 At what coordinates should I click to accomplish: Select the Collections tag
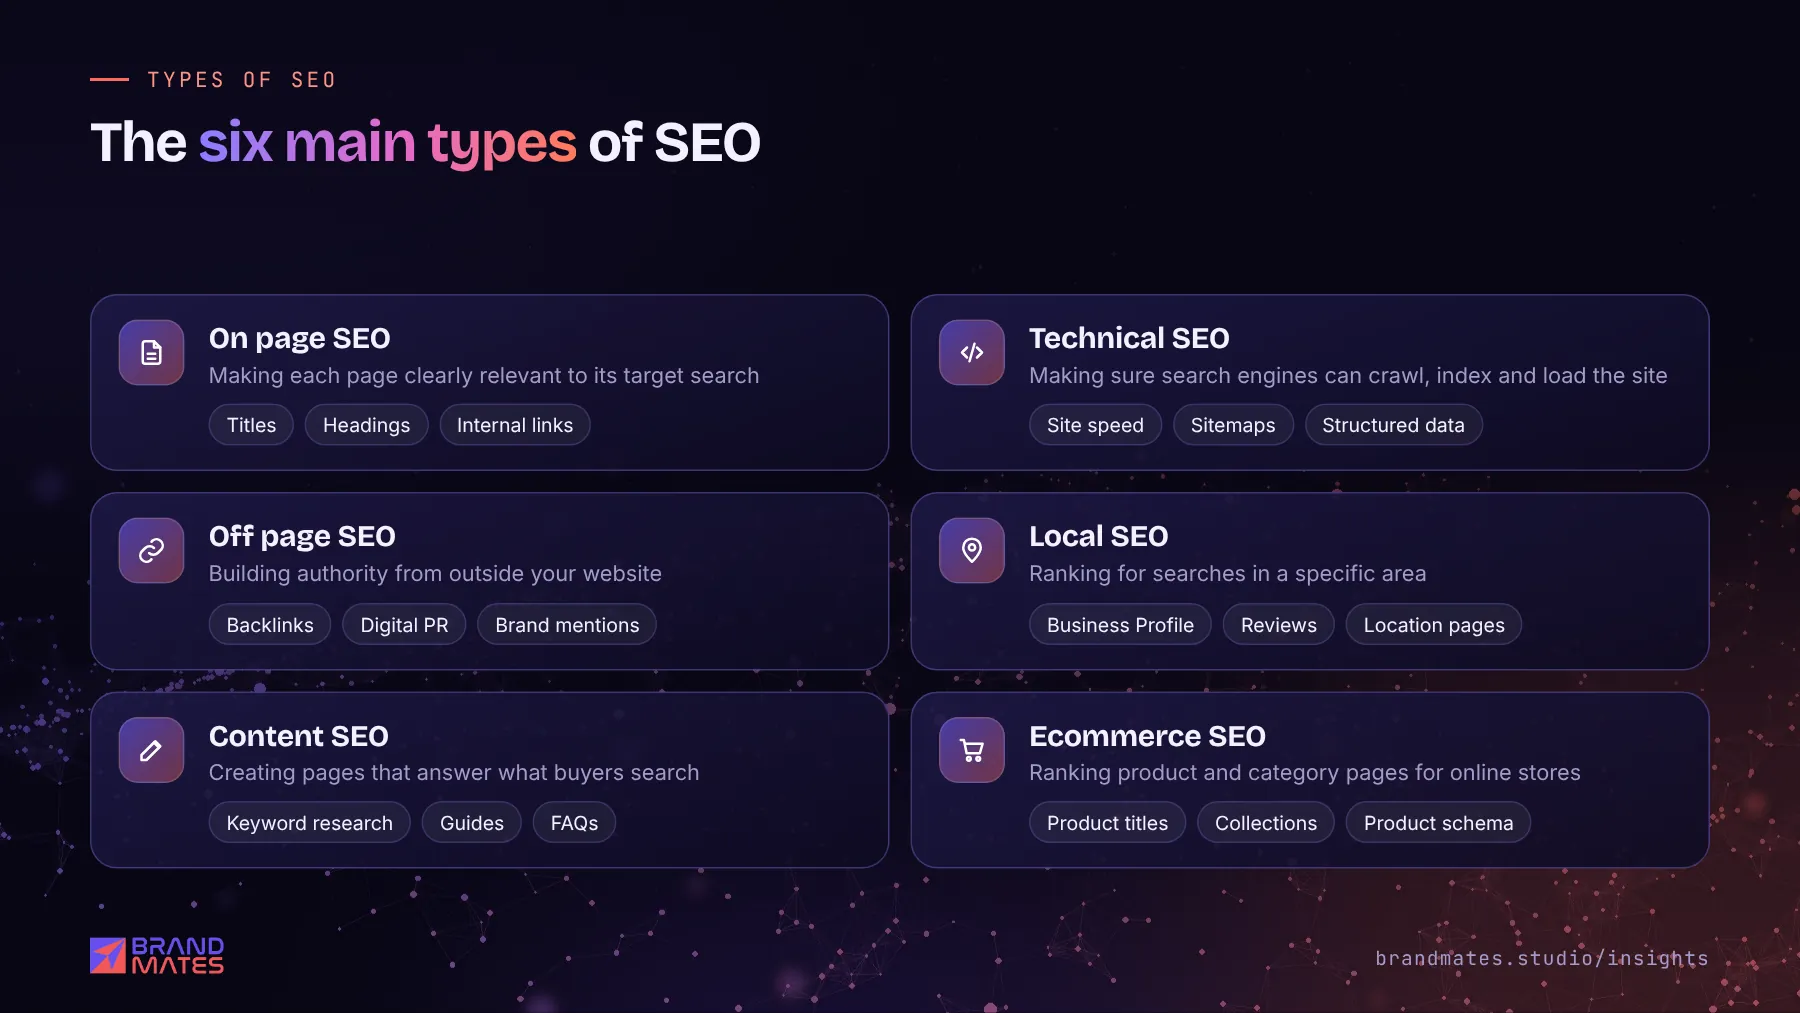click(x=1265, y=823)
